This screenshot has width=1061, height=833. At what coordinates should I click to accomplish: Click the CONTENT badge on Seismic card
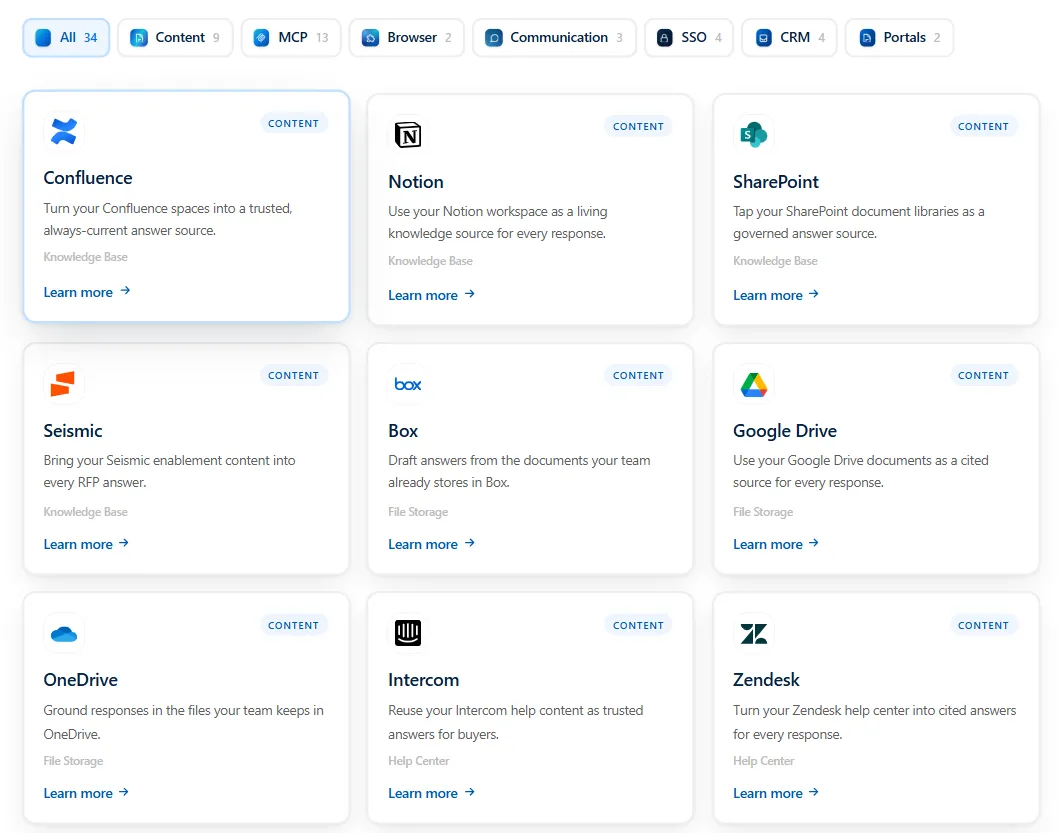click(x=294, y=376)
